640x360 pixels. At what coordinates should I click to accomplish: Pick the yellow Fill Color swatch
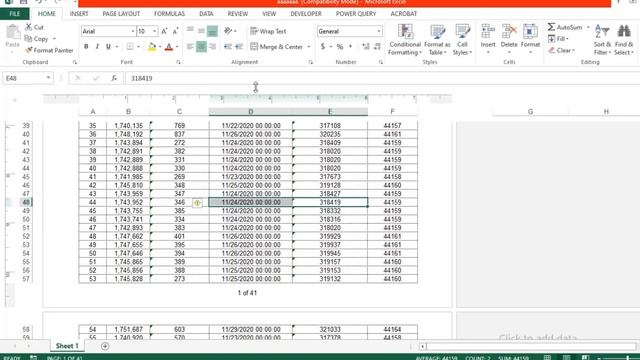click(x=152, y=47)
